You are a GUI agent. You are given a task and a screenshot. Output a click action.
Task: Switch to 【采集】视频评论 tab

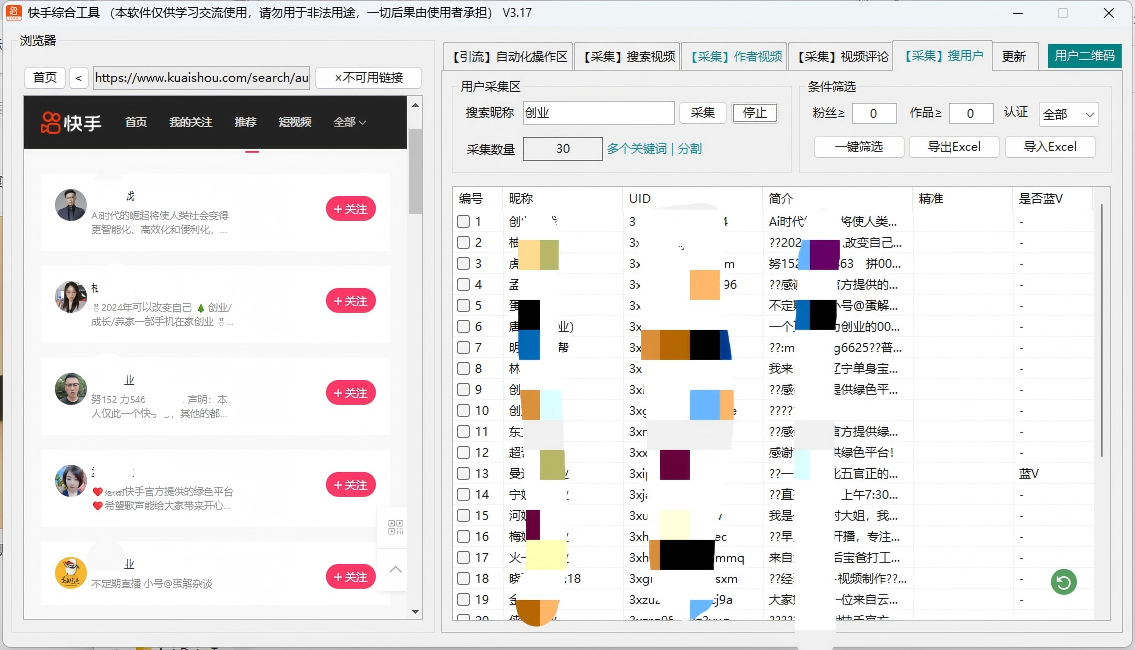[x=842, y=56]
